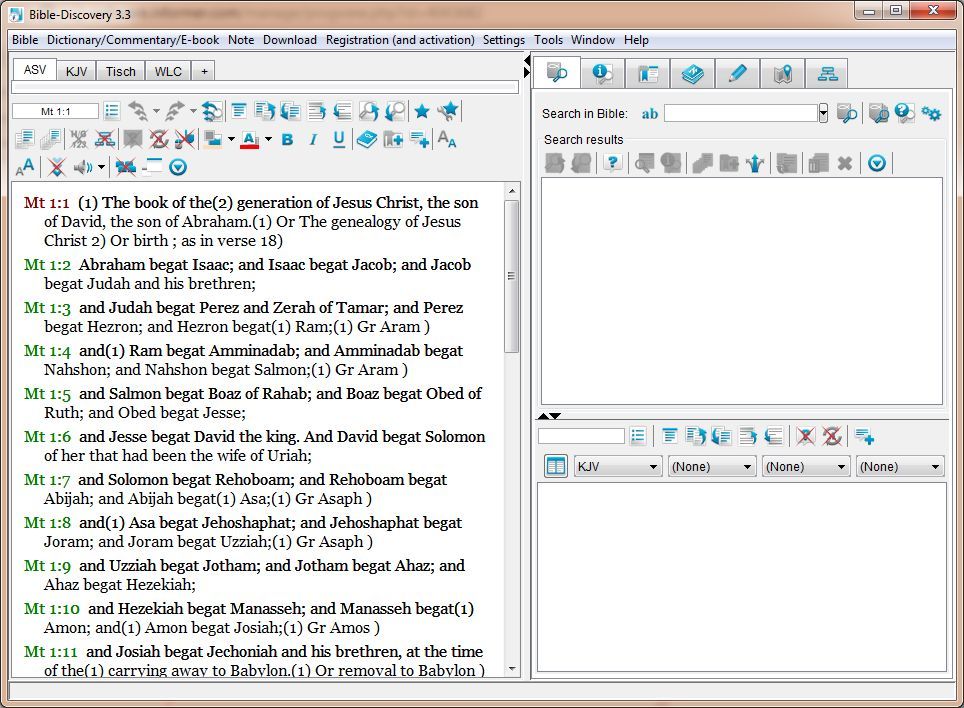Open the highlight color dropdown arrow
Screen dimensions: 964x708
point(231,140)
